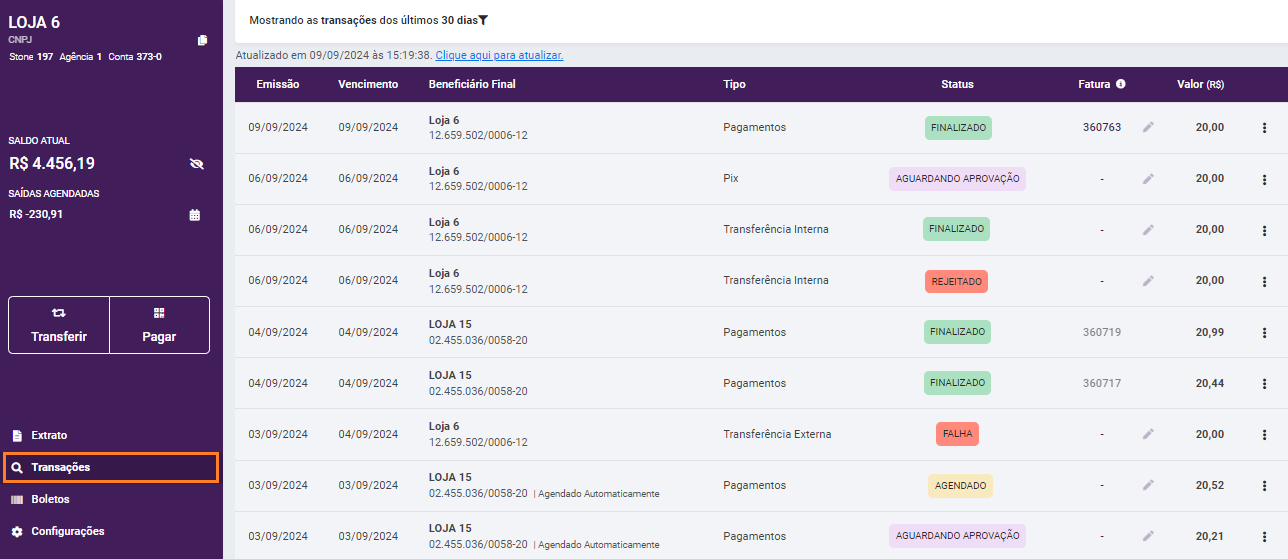Click the Pagar button
The height and width of the screenshot is (559, 1288).
coord(159,325)
